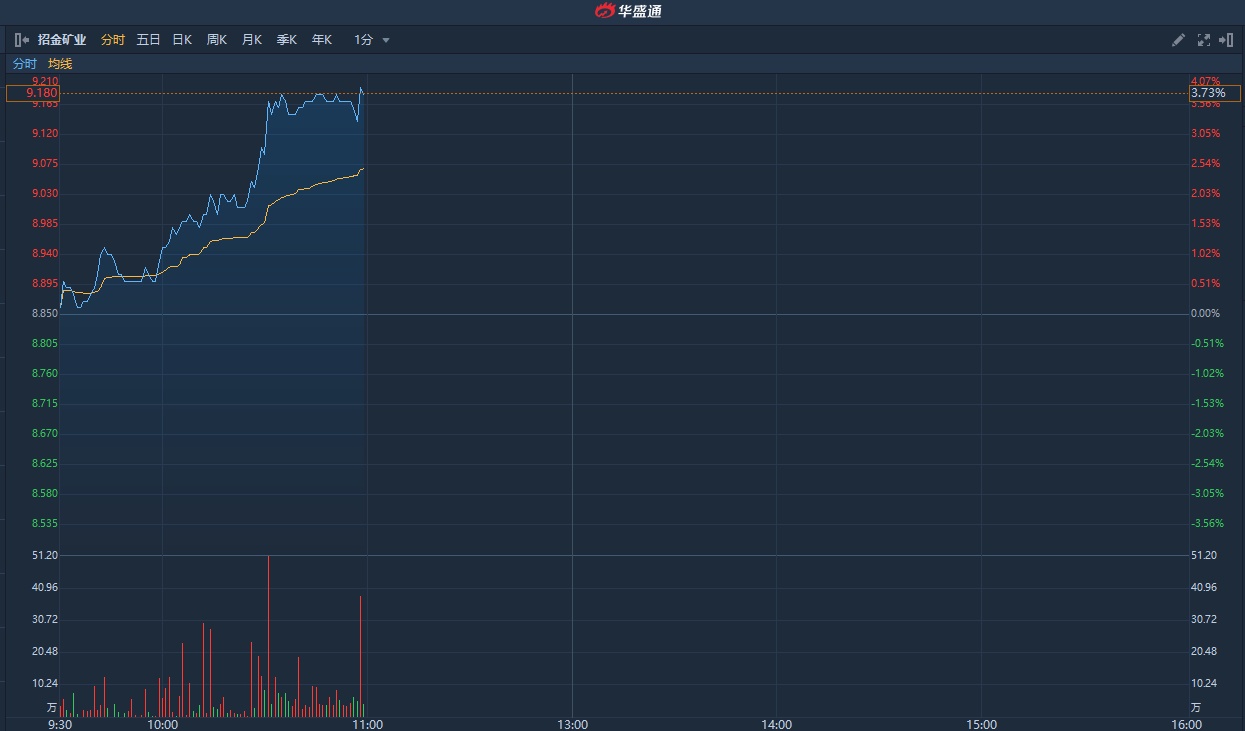Toggle the blue 分时 price line legend
1245x731 pixels.
coord(25,64)
